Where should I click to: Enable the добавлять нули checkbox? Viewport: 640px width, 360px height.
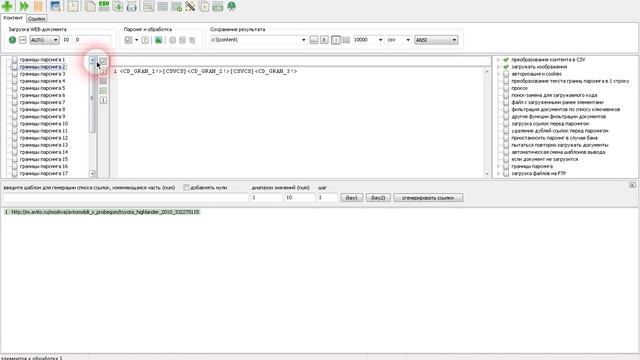coord(186,187)
